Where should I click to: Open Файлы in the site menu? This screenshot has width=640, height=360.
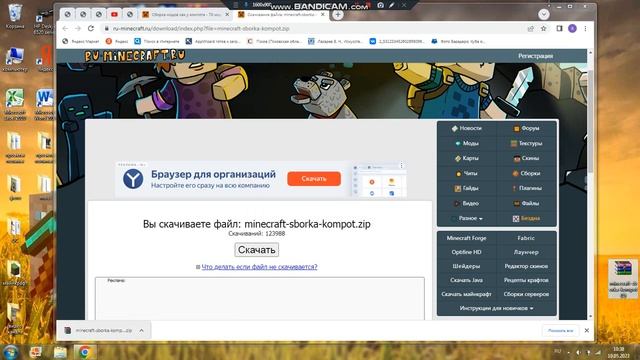point(526,203)
